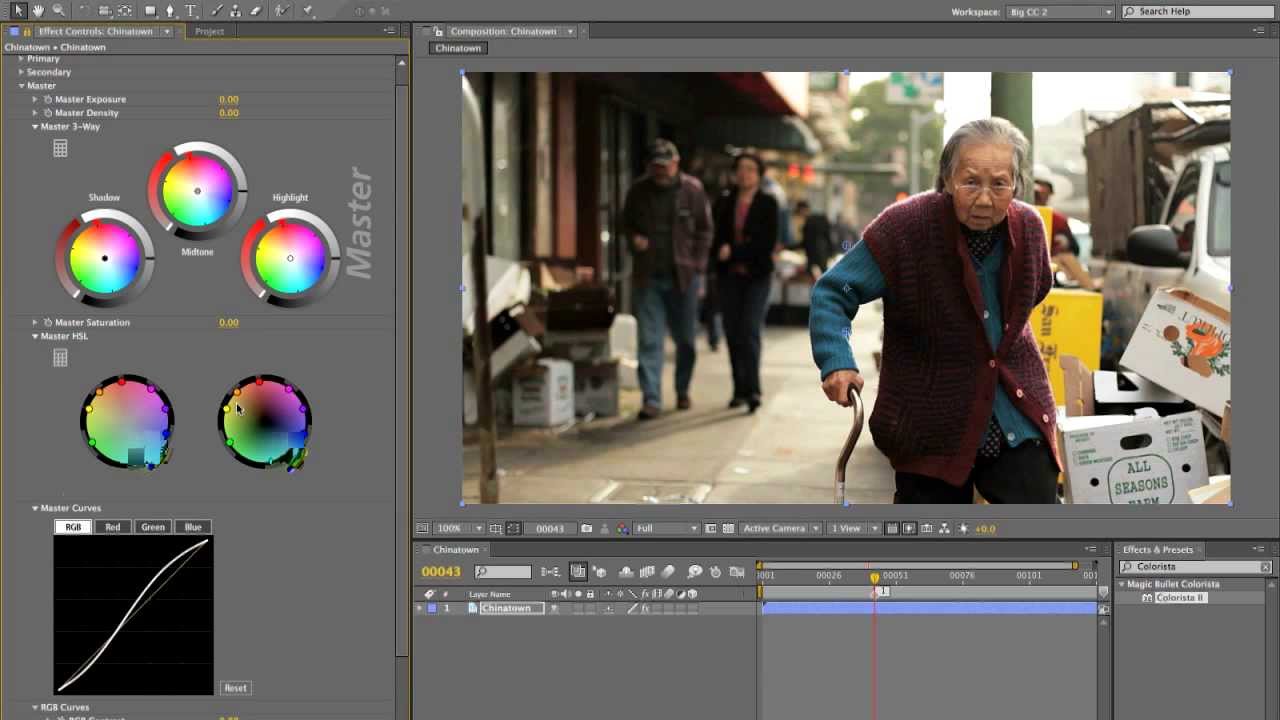Select the Hand tool

coord(38,11)
